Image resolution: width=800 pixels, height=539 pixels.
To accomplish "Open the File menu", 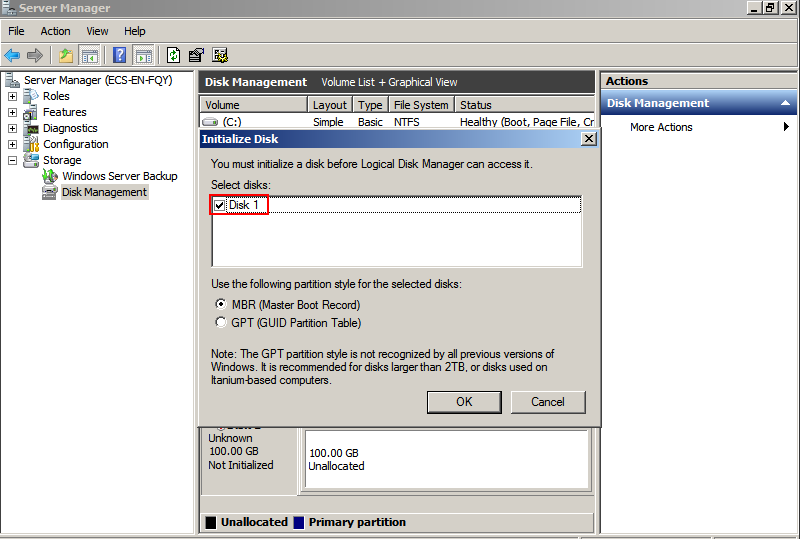I will tap(16, 31).
